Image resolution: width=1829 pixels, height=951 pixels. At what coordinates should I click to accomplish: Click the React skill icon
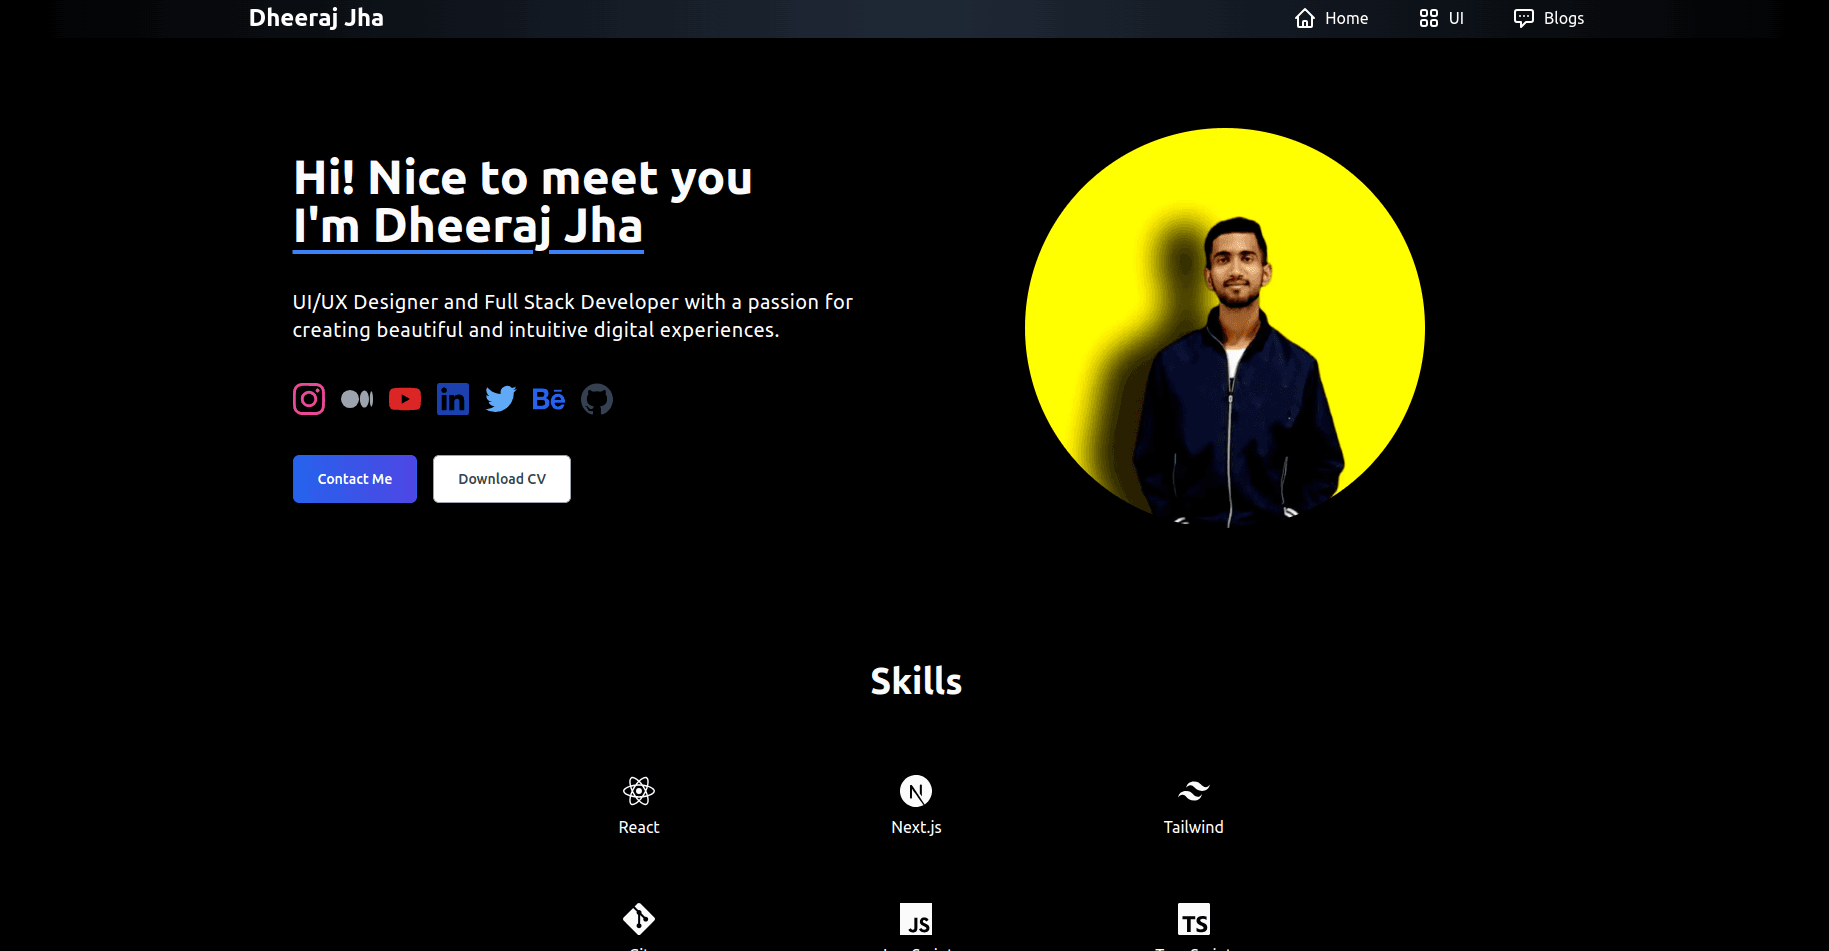tap(639, 791)
